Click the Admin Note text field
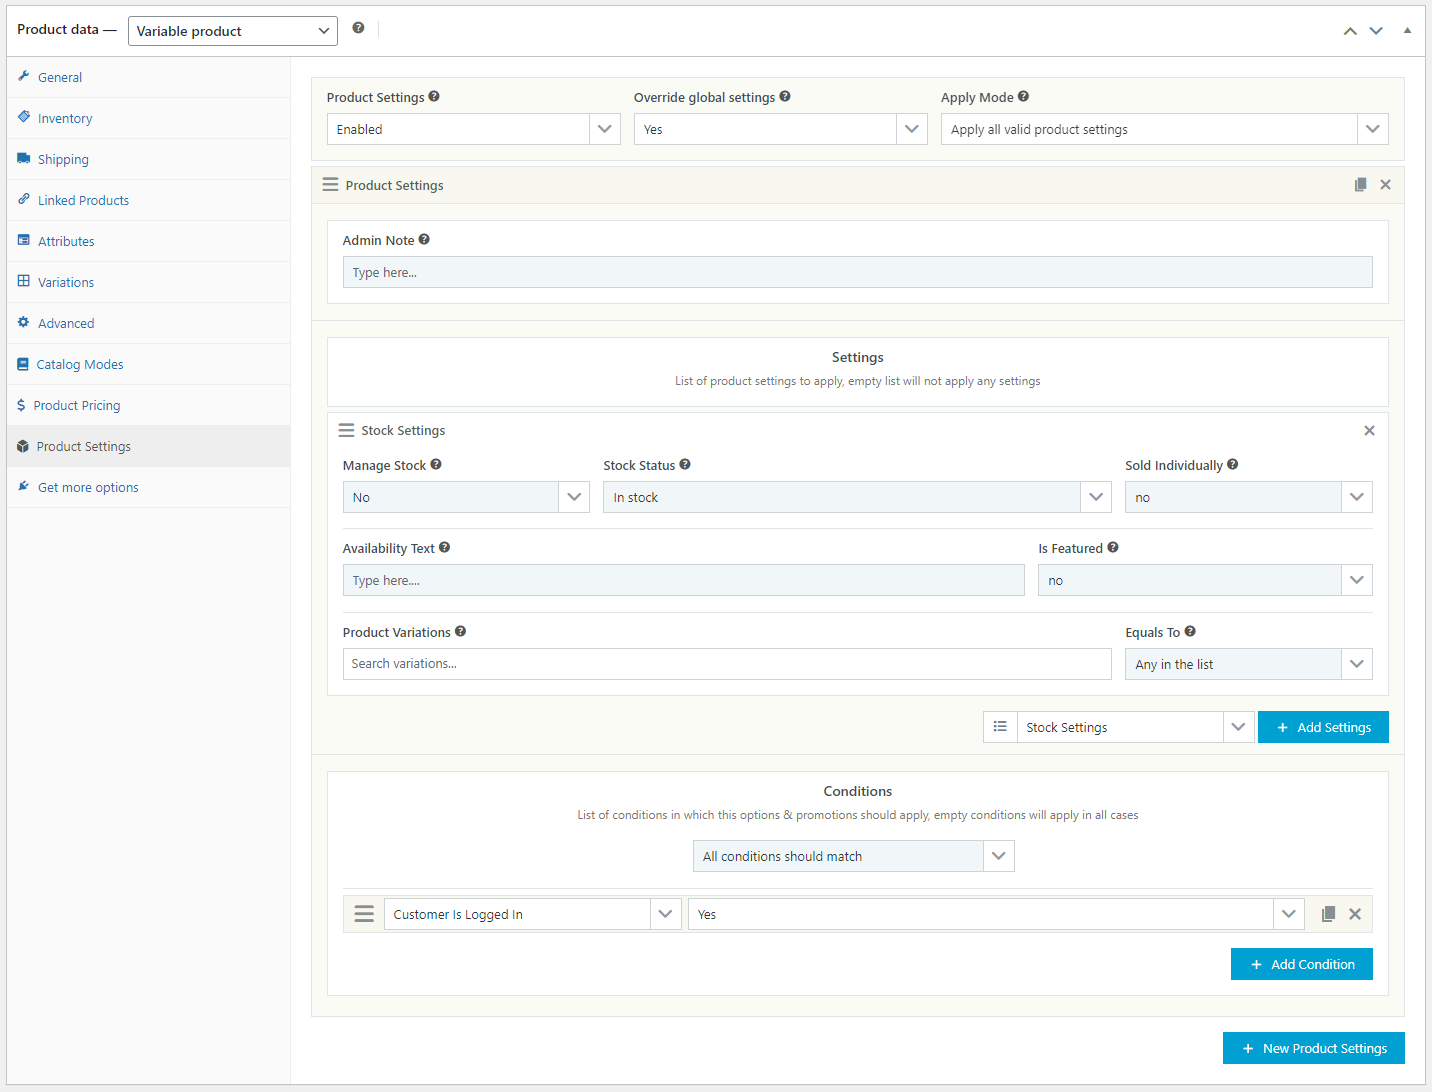The width and height of the screenshot is (1432, 1092). [857, 271]
